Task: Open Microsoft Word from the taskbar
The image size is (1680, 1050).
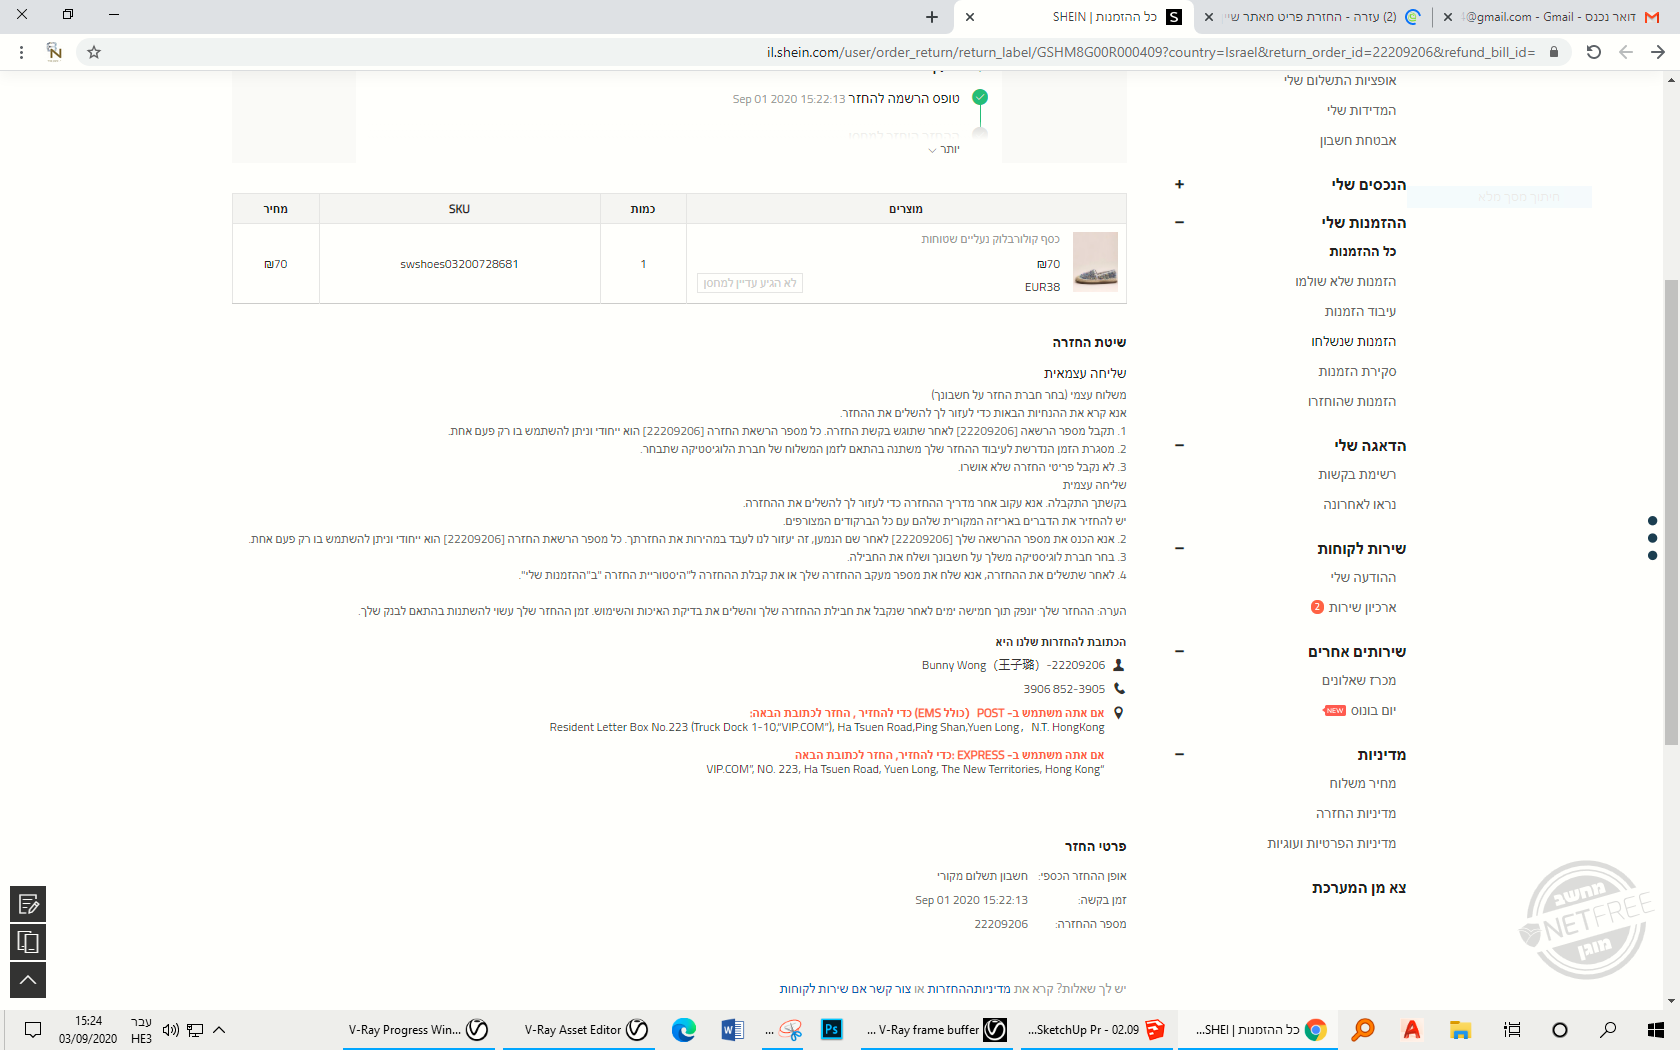Action: coord(732,1030)
